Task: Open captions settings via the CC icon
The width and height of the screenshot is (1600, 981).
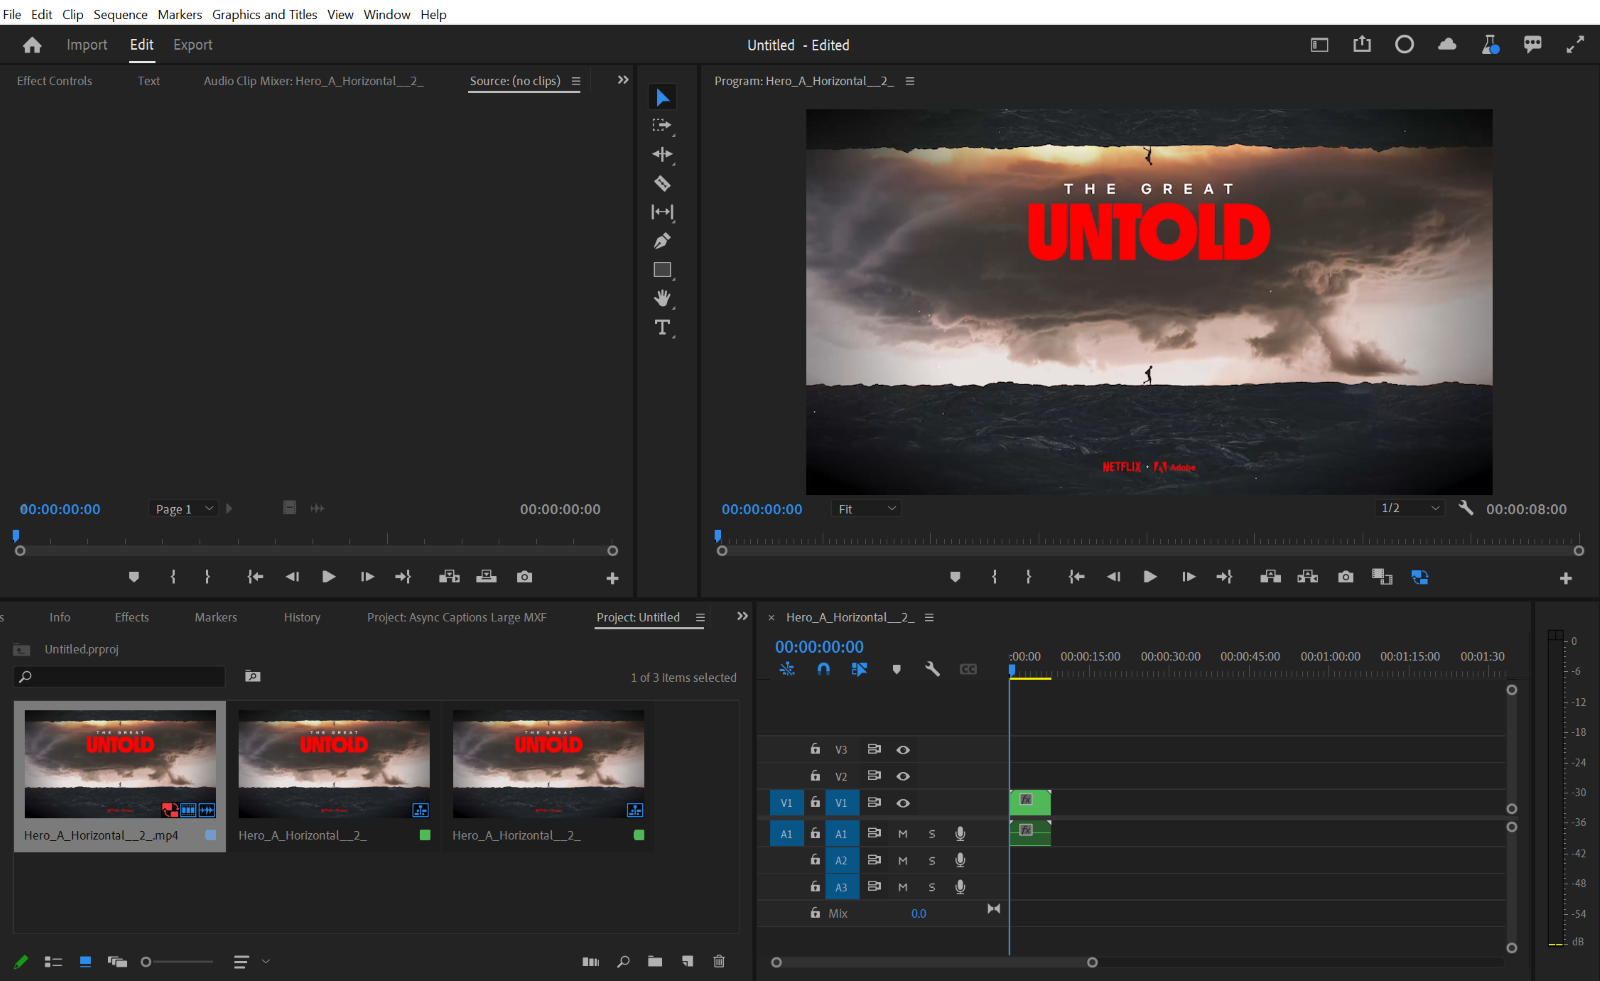Action: point(967,669)
